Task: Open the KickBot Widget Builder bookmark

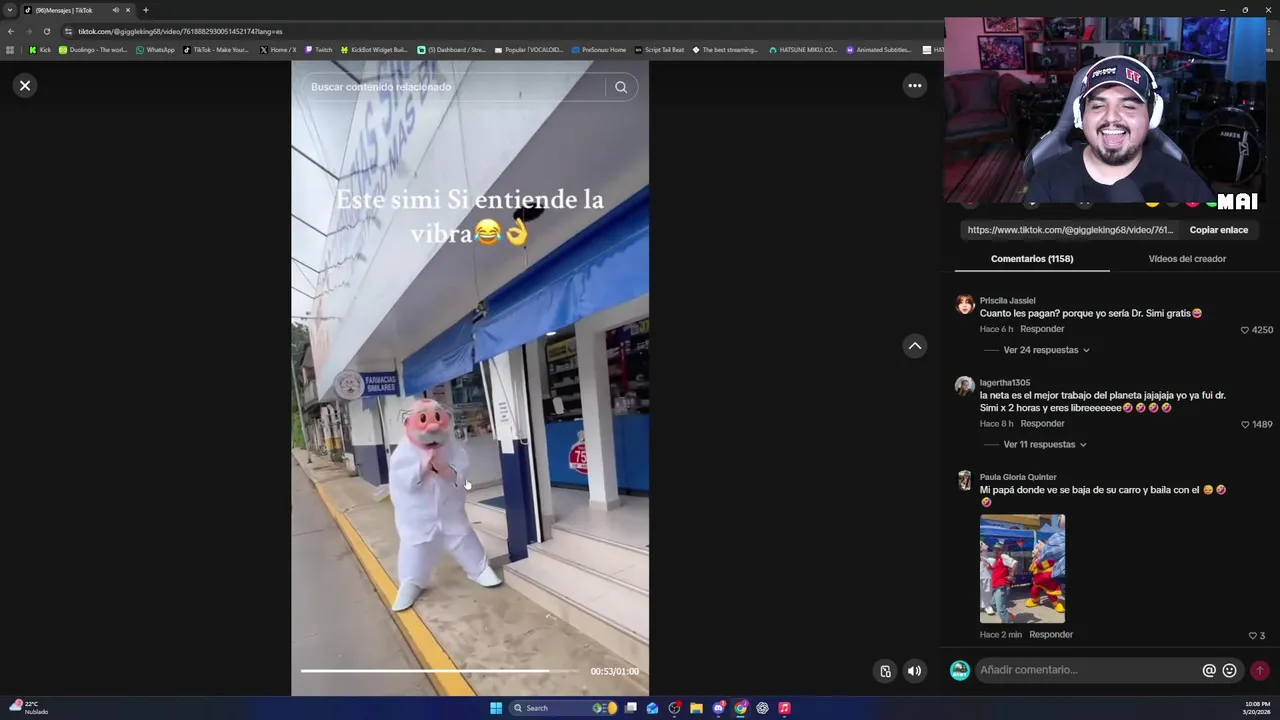Action: tap(374, 50)
